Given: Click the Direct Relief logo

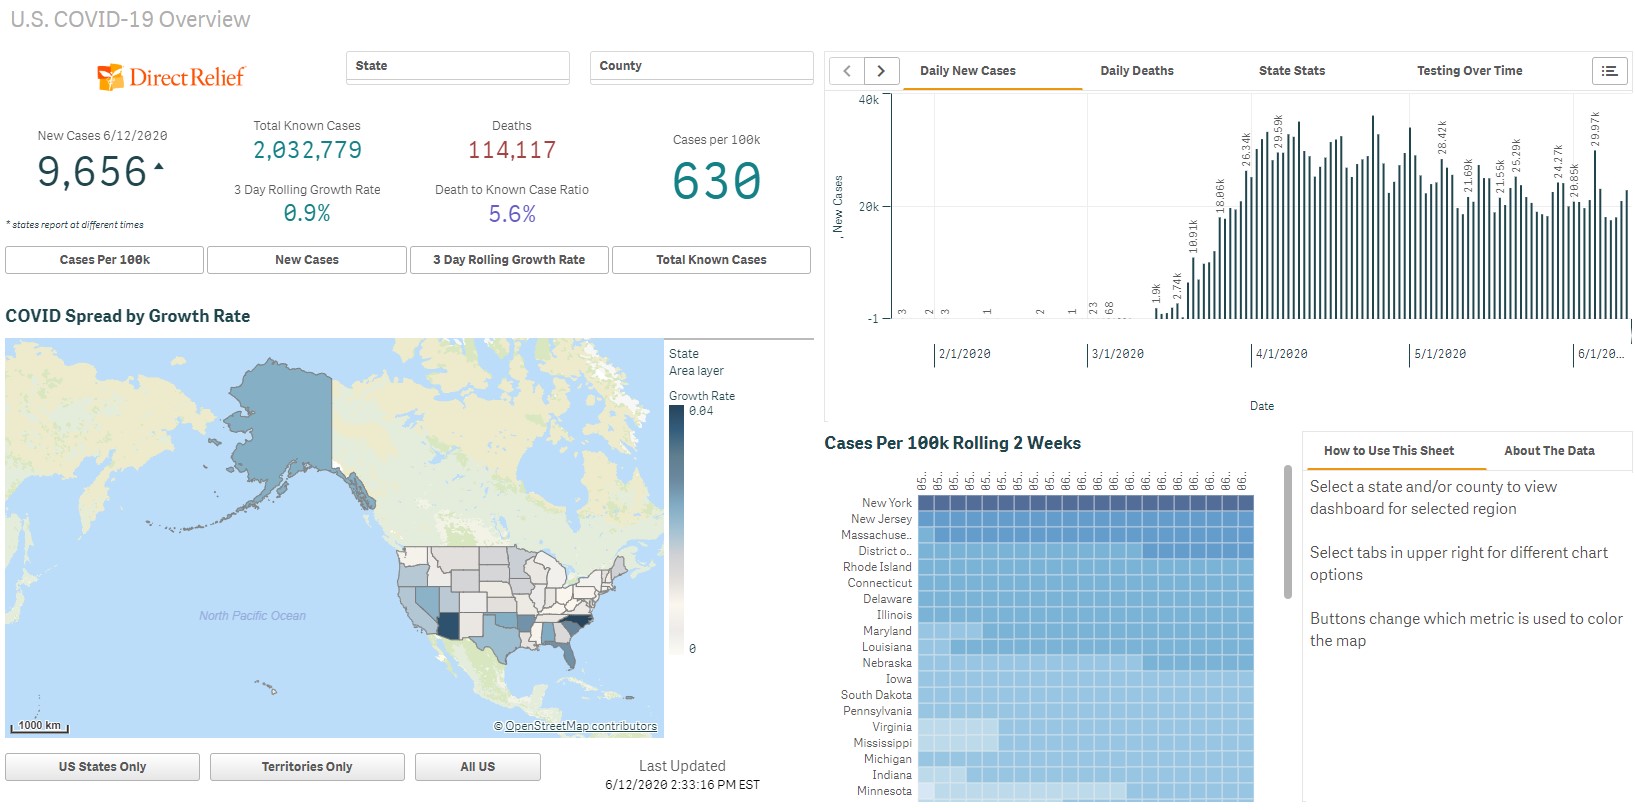Looking at the screenshot, I should tap(171, 77).
